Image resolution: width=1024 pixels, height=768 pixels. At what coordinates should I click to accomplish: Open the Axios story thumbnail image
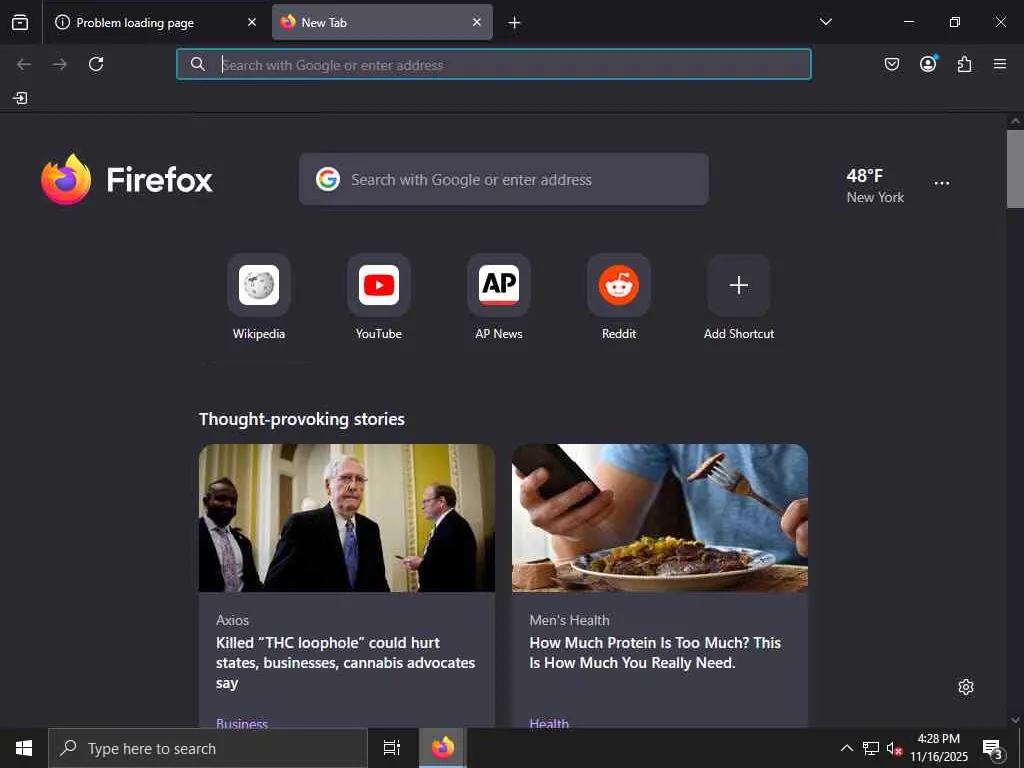[x=347, y=518]
